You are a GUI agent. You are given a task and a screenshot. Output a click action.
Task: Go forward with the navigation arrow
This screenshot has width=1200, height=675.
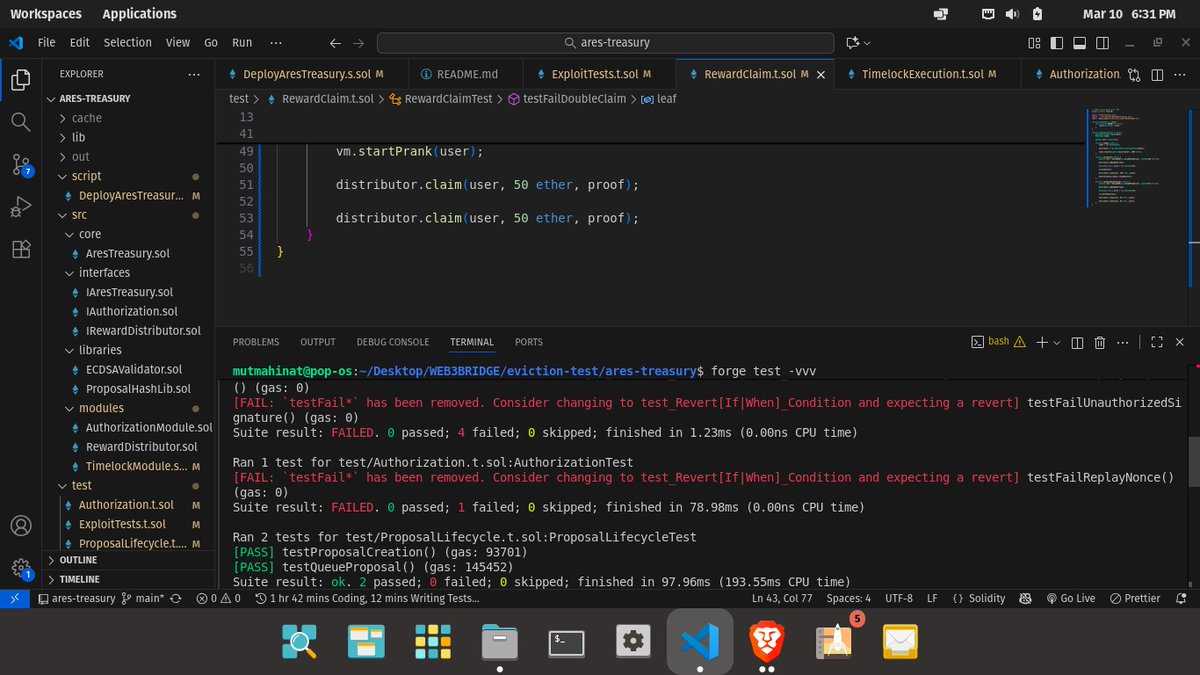tap(358, 43)
